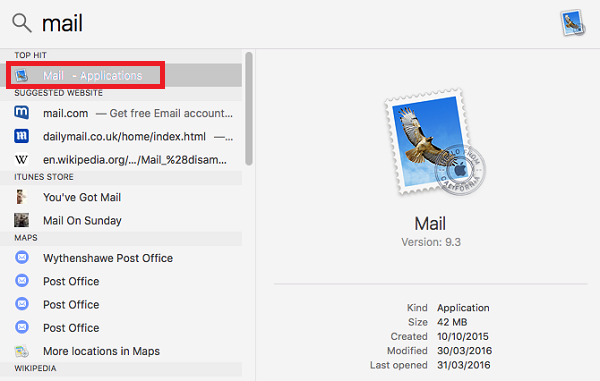The height and width of the screenshot is (381, 600).
Task: Open More locations in Maps
Action: click(x=121, y=351)
